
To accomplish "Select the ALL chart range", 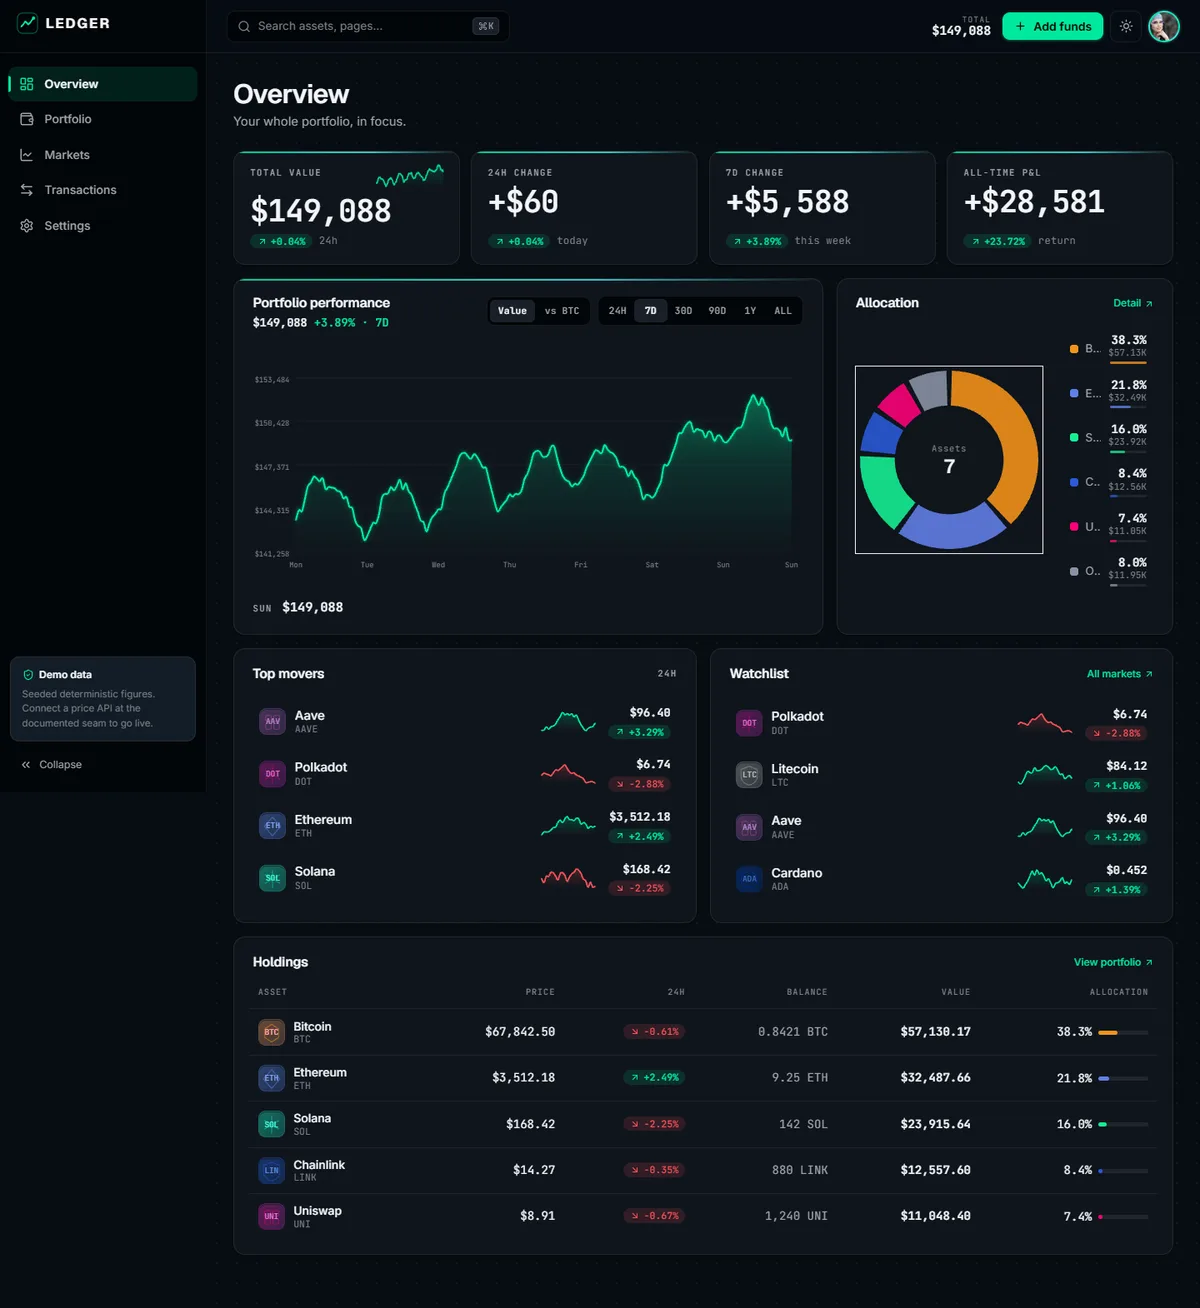I will [x=783, y=311].
